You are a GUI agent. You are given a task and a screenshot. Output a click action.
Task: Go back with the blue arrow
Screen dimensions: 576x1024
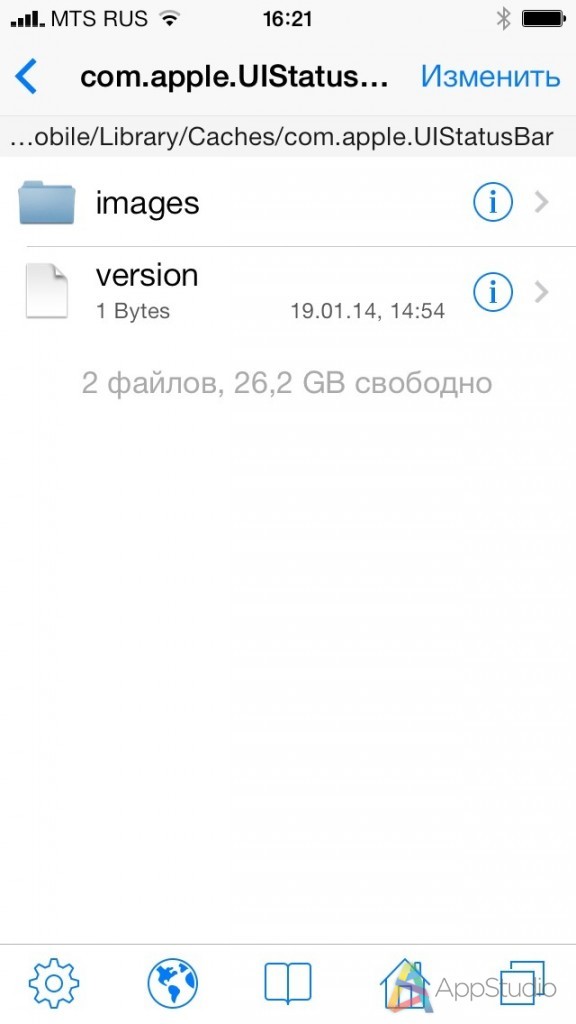26,76
